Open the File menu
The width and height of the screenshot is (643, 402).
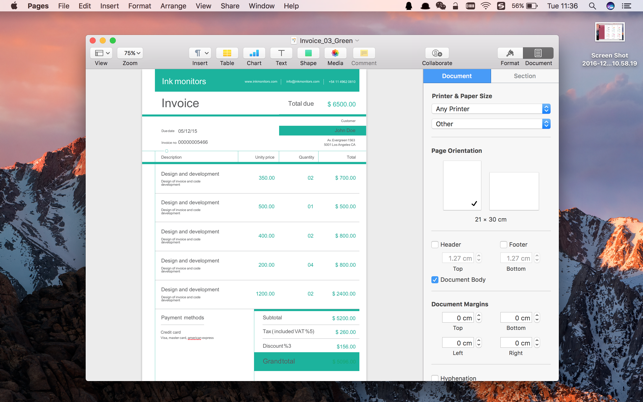tap(64, 6)
